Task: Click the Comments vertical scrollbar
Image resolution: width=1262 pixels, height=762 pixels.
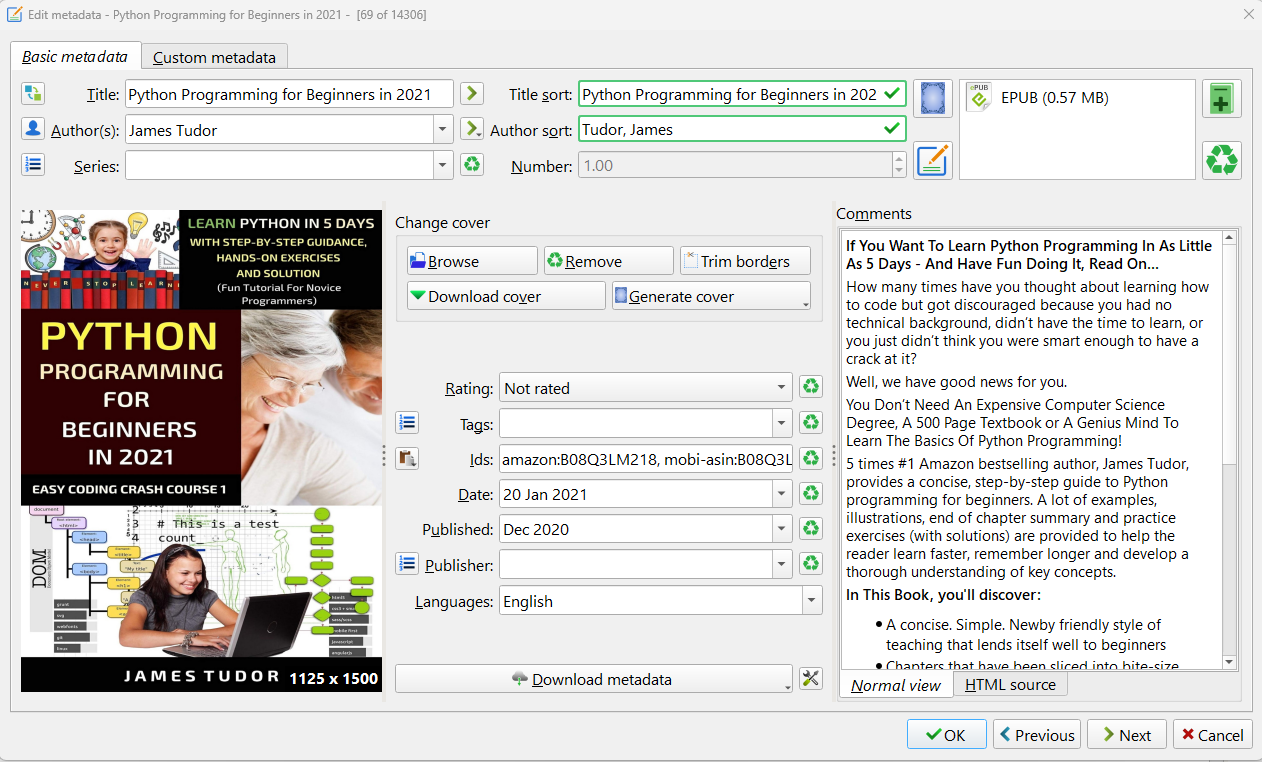Action: coord(1230,449)
